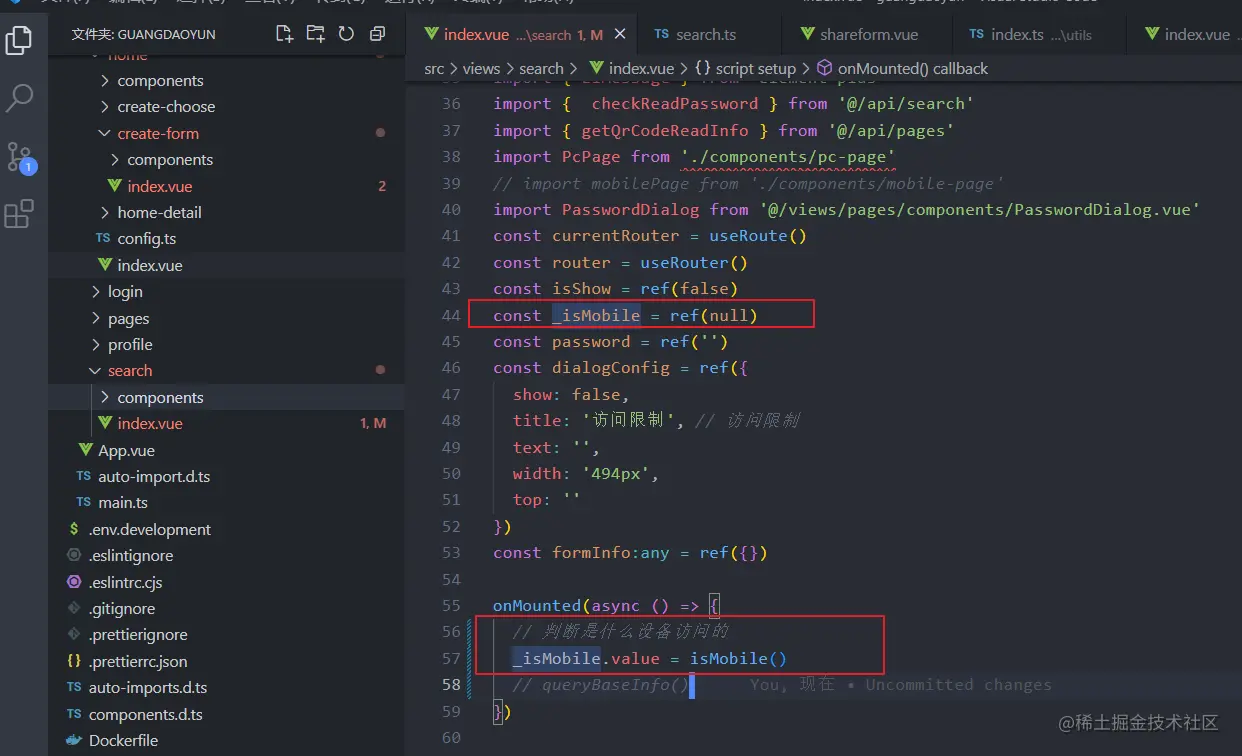This screenshot has height=756, width=1242.
Task: Open Source Control view with 1 badge
Action: coord(20,157)
